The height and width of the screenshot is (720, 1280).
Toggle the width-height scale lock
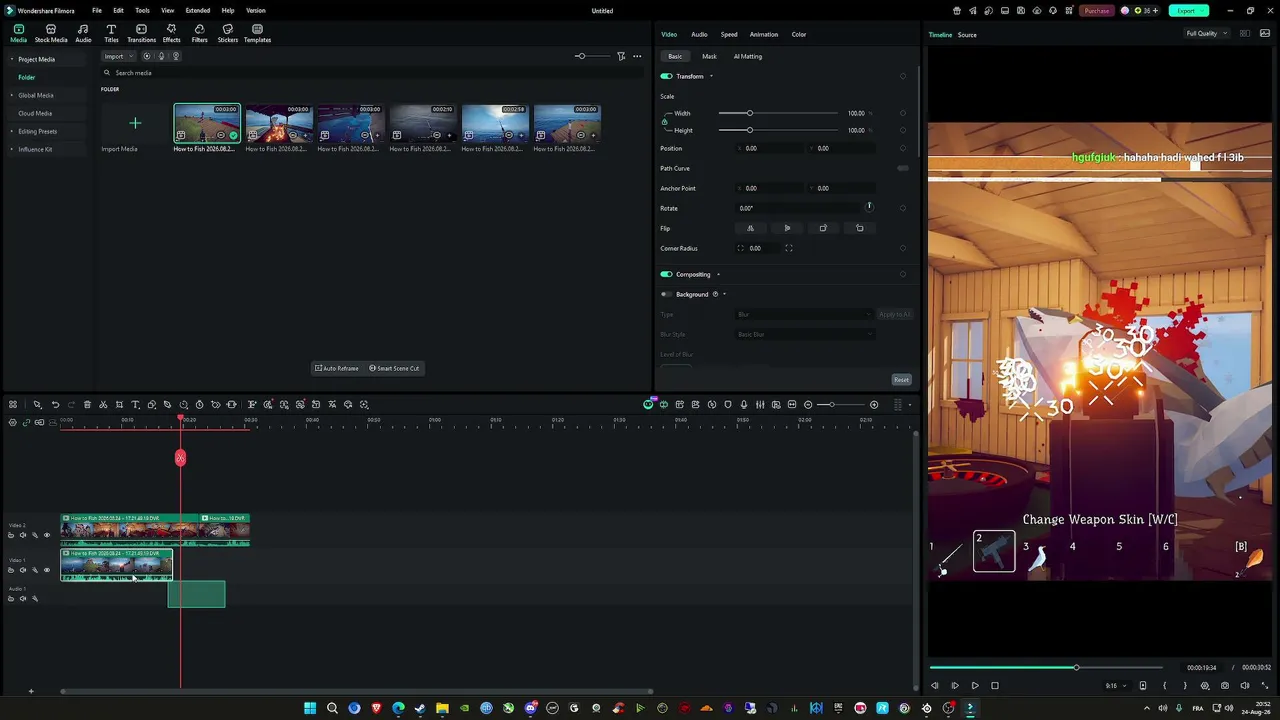pos(664,122)
